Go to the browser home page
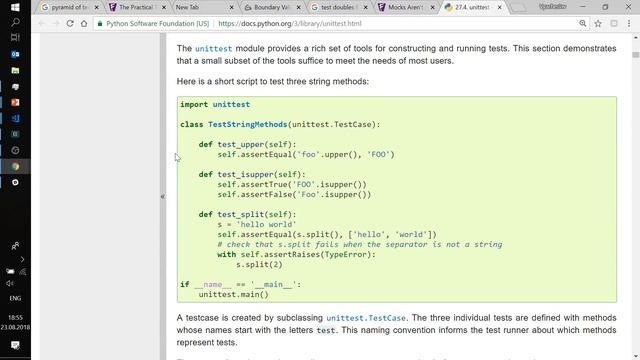This screenshot has height=360, width=640. [x=84, y=24]
